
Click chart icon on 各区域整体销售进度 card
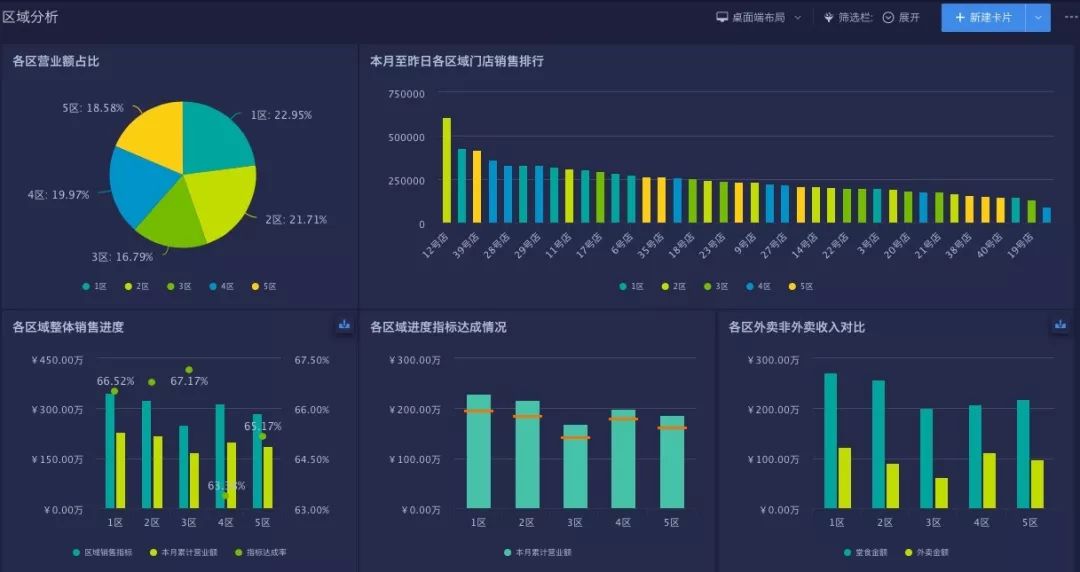coord(344,325)
